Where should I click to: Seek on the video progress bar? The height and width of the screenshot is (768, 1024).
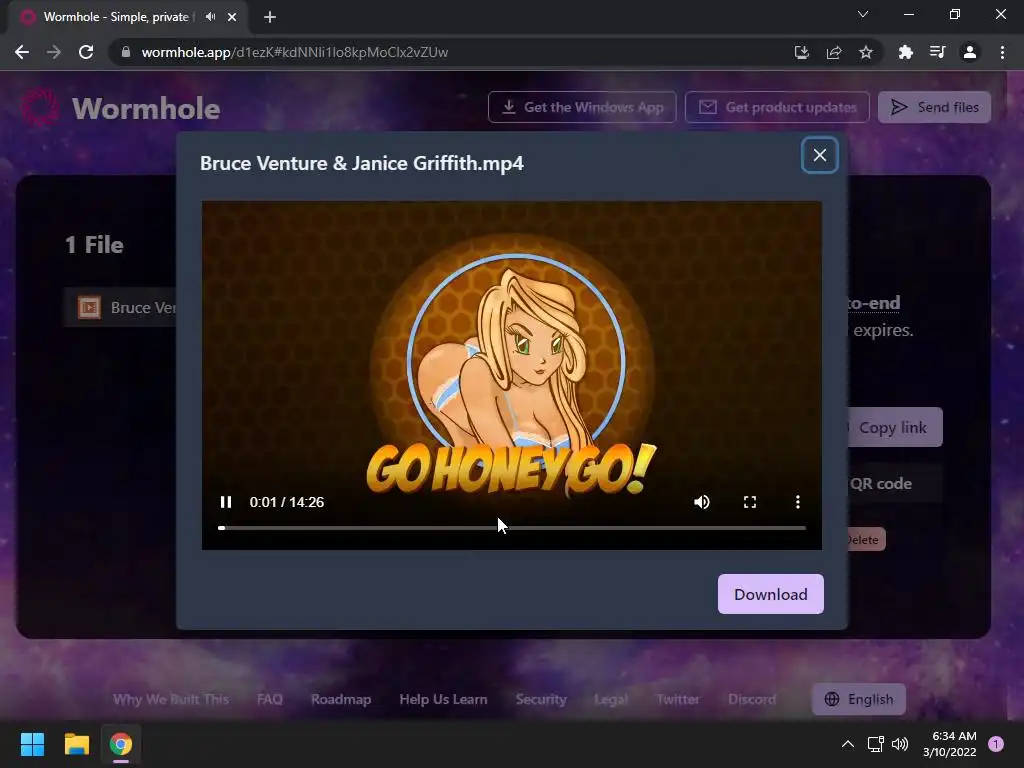point(512,528)
